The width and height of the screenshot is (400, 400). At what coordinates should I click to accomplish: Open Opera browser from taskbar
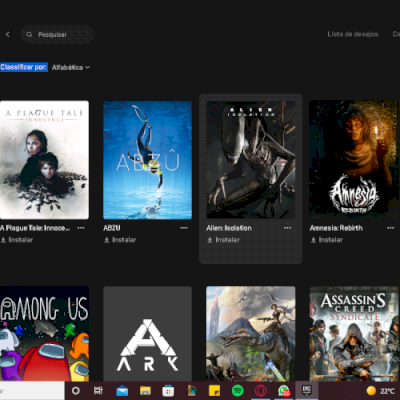point(261,391)
